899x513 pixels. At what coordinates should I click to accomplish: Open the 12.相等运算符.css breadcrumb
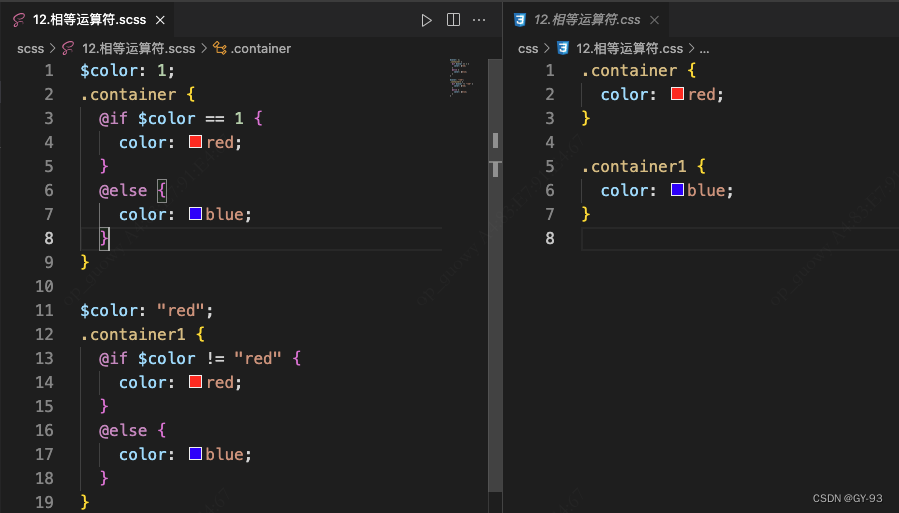pos(630,49)
